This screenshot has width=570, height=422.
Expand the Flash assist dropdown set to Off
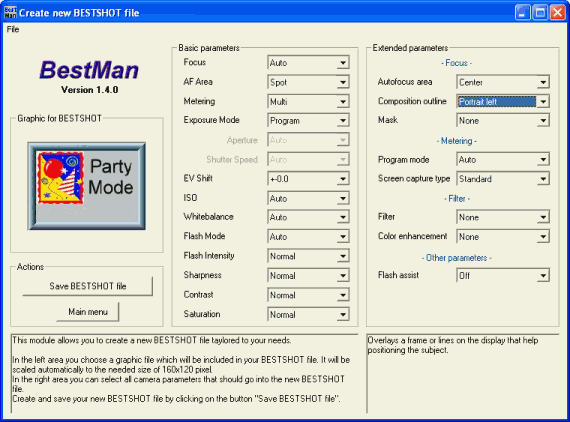pos(503,276)
